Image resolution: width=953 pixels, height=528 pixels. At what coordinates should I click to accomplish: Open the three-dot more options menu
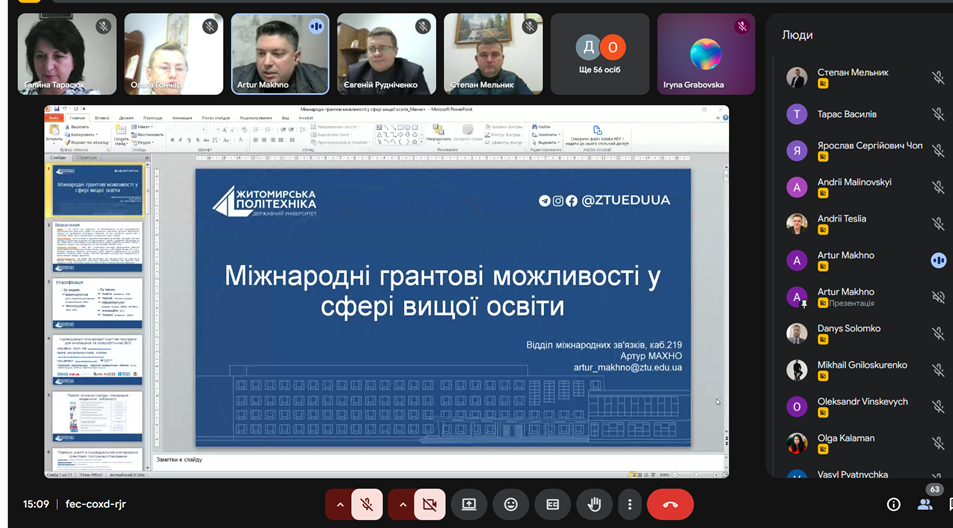[628, 504]
